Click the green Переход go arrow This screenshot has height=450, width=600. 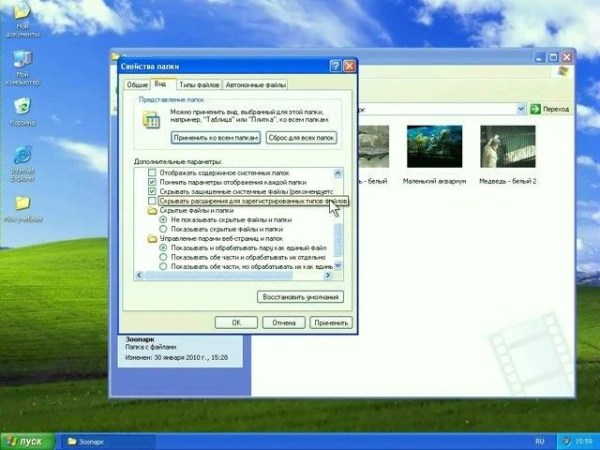pyautogui.click(x=536, y=108)
